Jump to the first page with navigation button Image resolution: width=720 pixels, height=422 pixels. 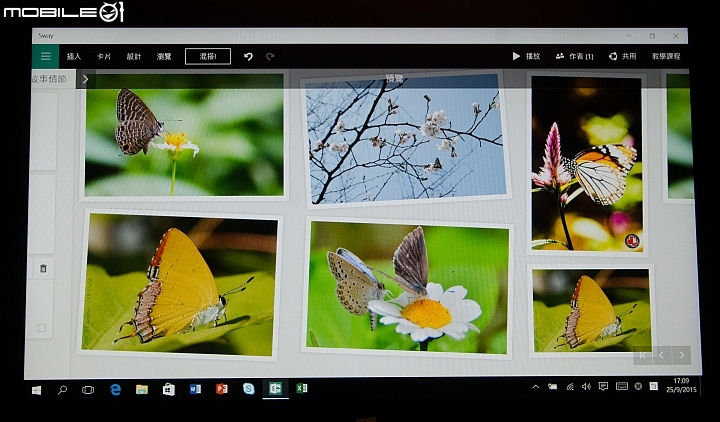(x=642, y=355)
